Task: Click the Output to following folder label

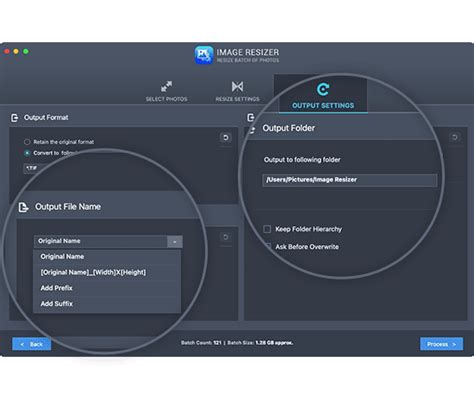Action: [x=302, y=160]
